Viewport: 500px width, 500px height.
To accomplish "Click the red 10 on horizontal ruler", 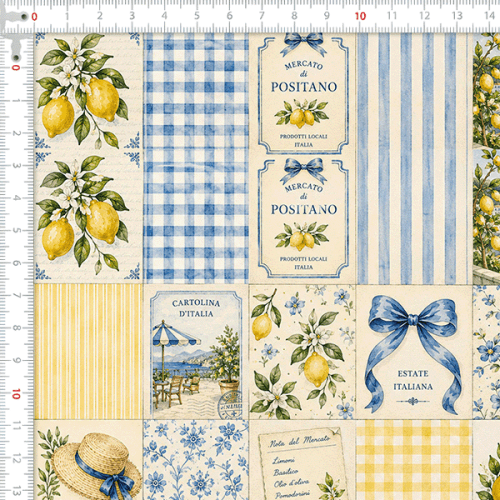I will pyautogui.click(x=360, y=16).
